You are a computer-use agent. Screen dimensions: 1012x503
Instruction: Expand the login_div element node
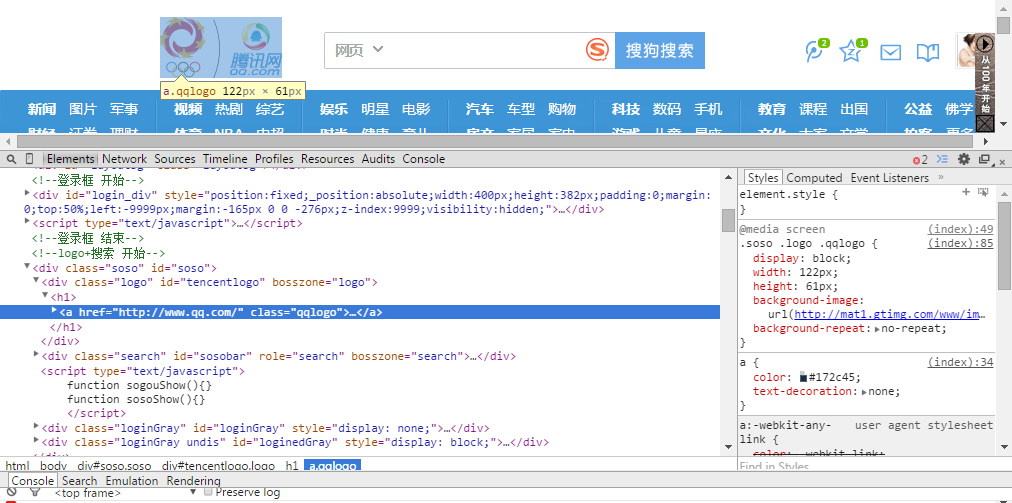(27, 192)
